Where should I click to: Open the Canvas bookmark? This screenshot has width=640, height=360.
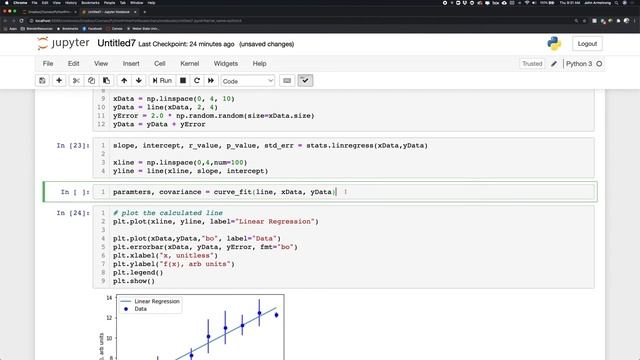114,29
